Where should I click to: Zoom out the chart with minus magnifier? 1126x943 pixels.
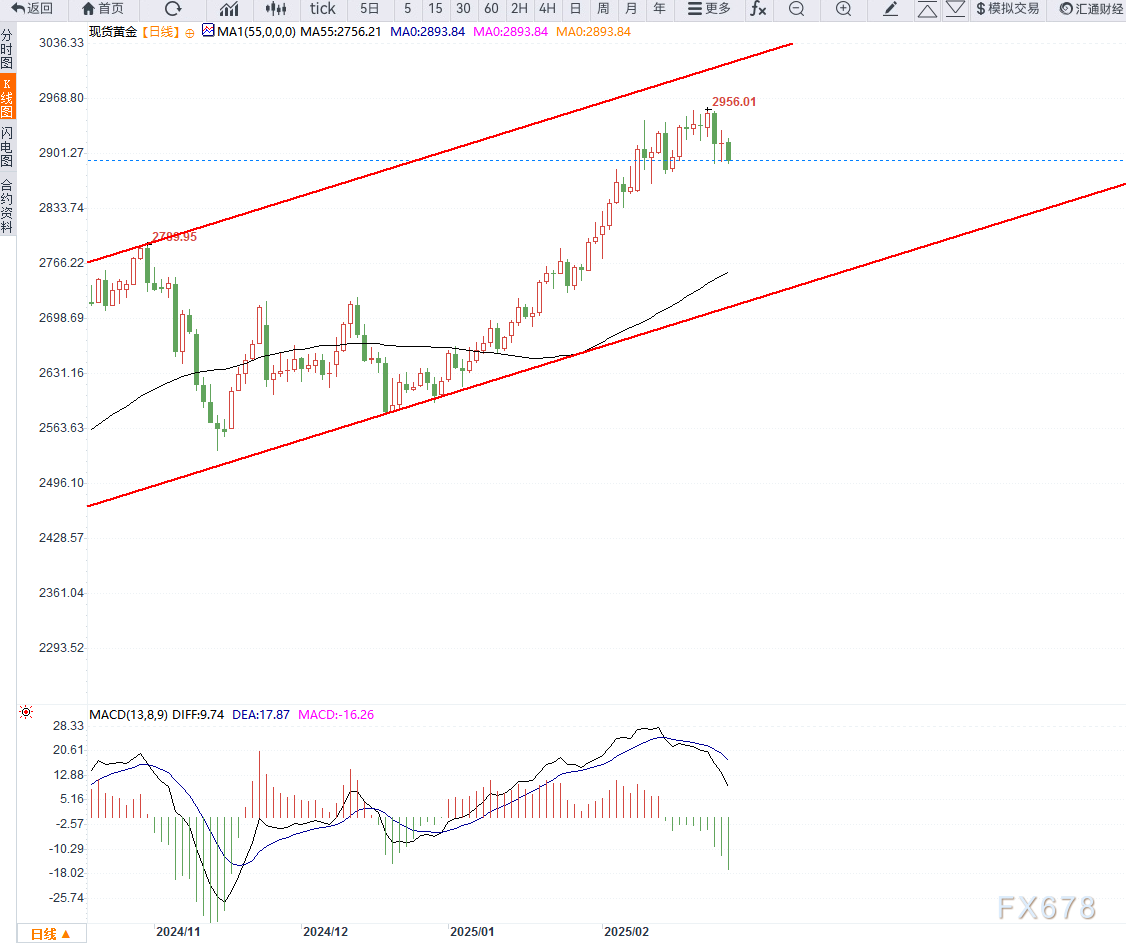[796, 9]
